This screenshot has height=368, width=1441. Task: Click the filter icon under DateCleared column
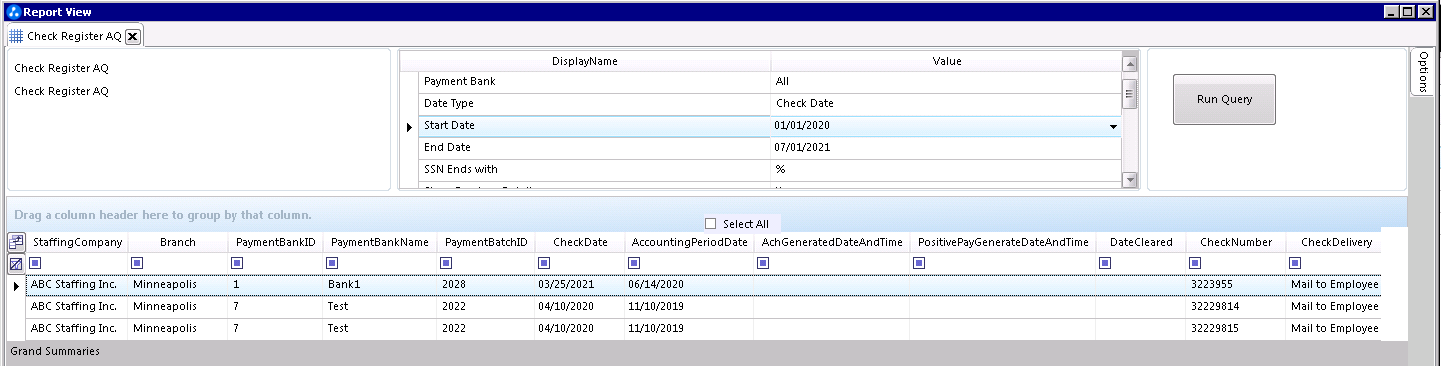tap(1104, 263)
